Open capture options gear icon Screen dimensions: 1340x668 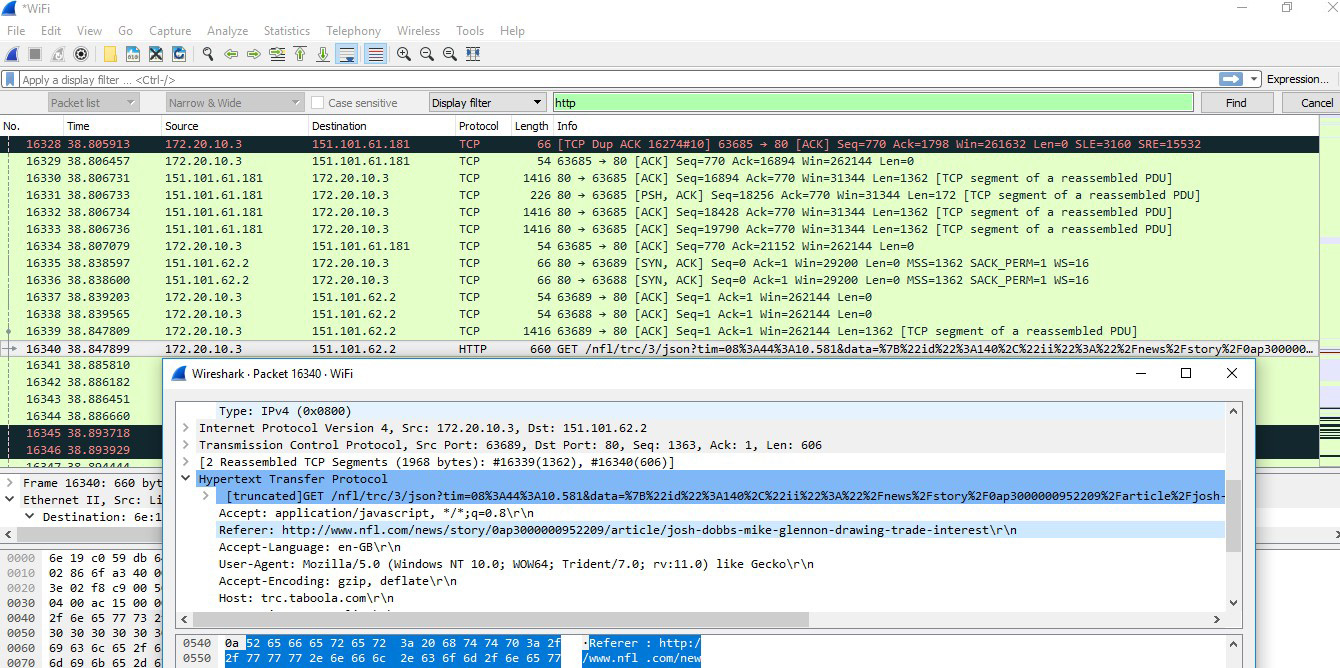click(81, 54)
